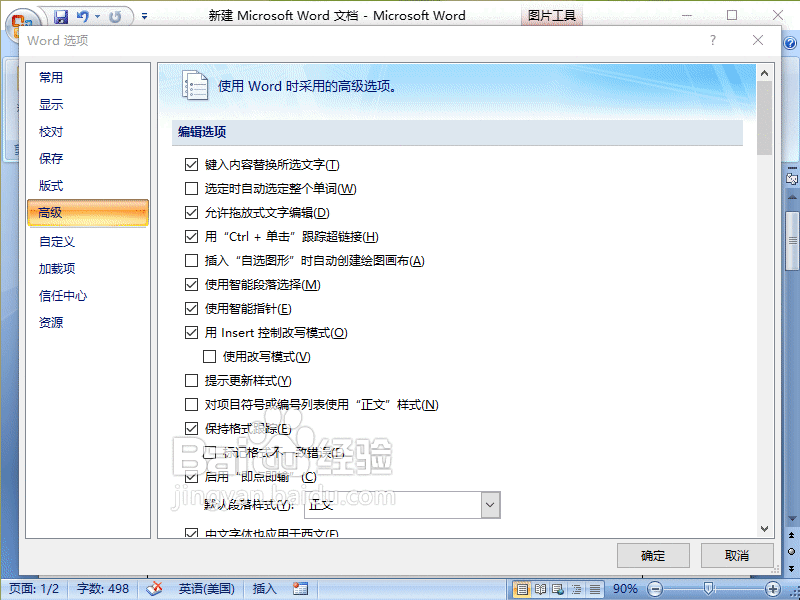
Task: Select 校对 category in options sidebar
Action: [x=88, y=132]
